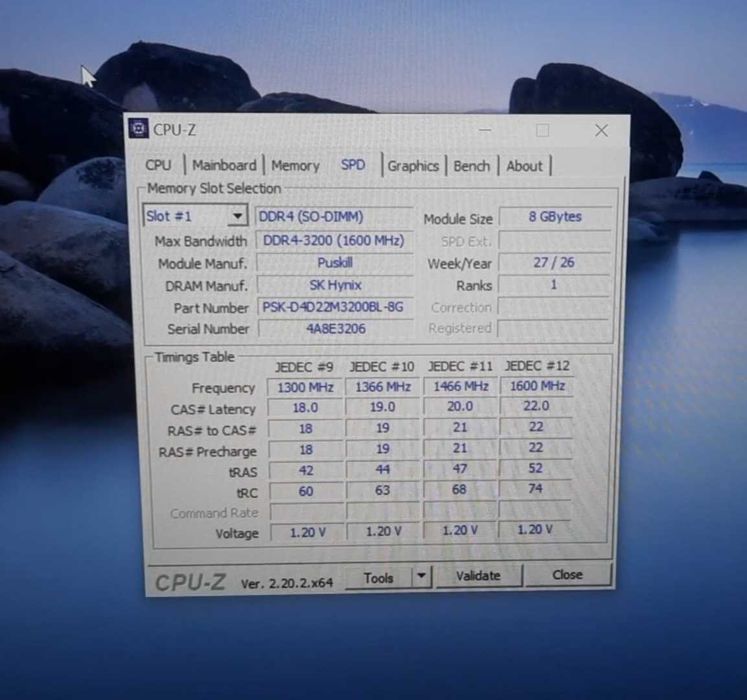Click the CAS# Latency 18.0 cell
747x700 pixels.
pos(305,408)
